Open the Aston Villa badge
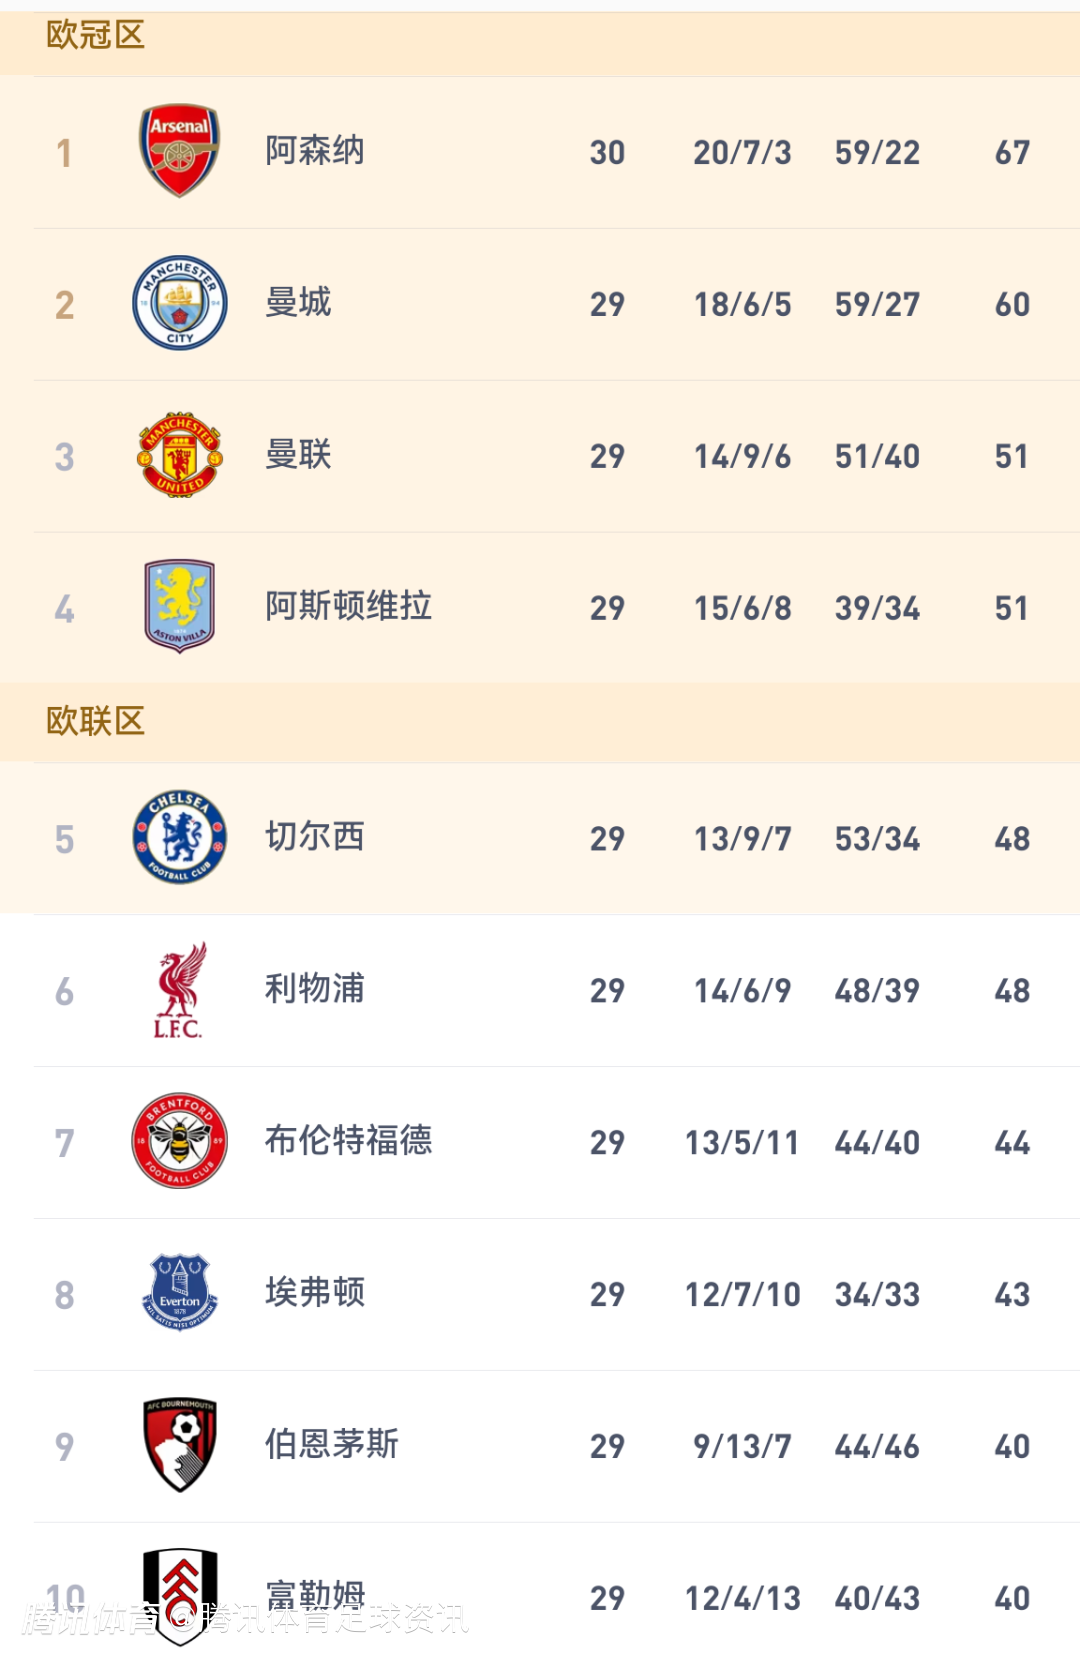Image resolution: width=1080 pixels, height=1654 pixels. pos(180,606)
